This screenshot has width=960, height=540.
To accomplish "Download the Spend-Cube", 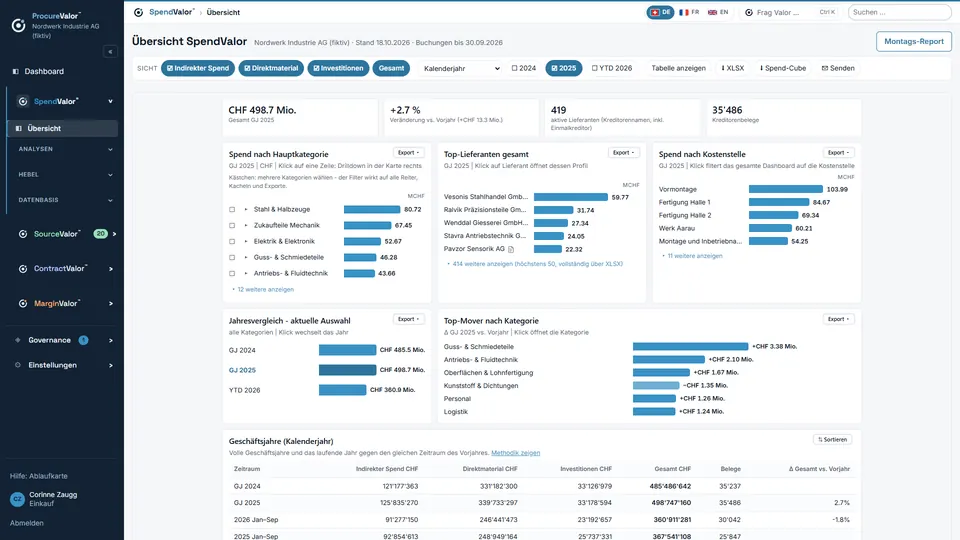I will click(783, 68).
